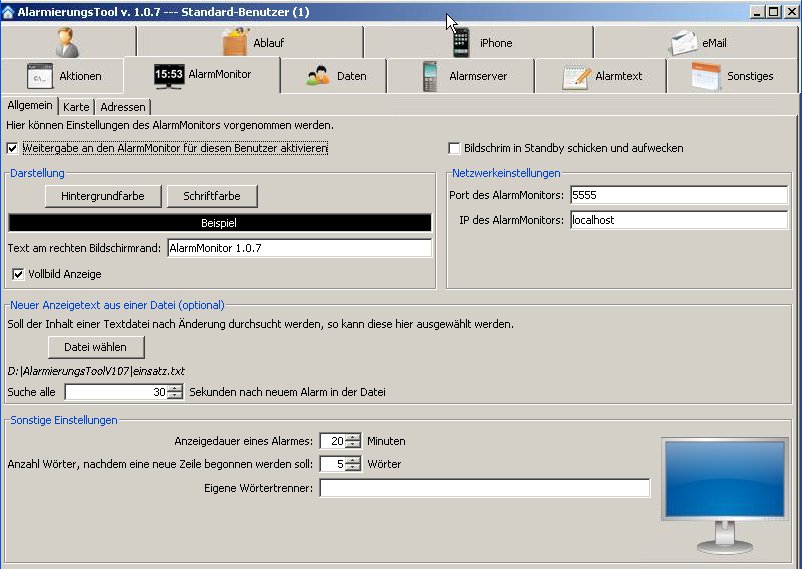Click the Daten people icon

[318, 76]
